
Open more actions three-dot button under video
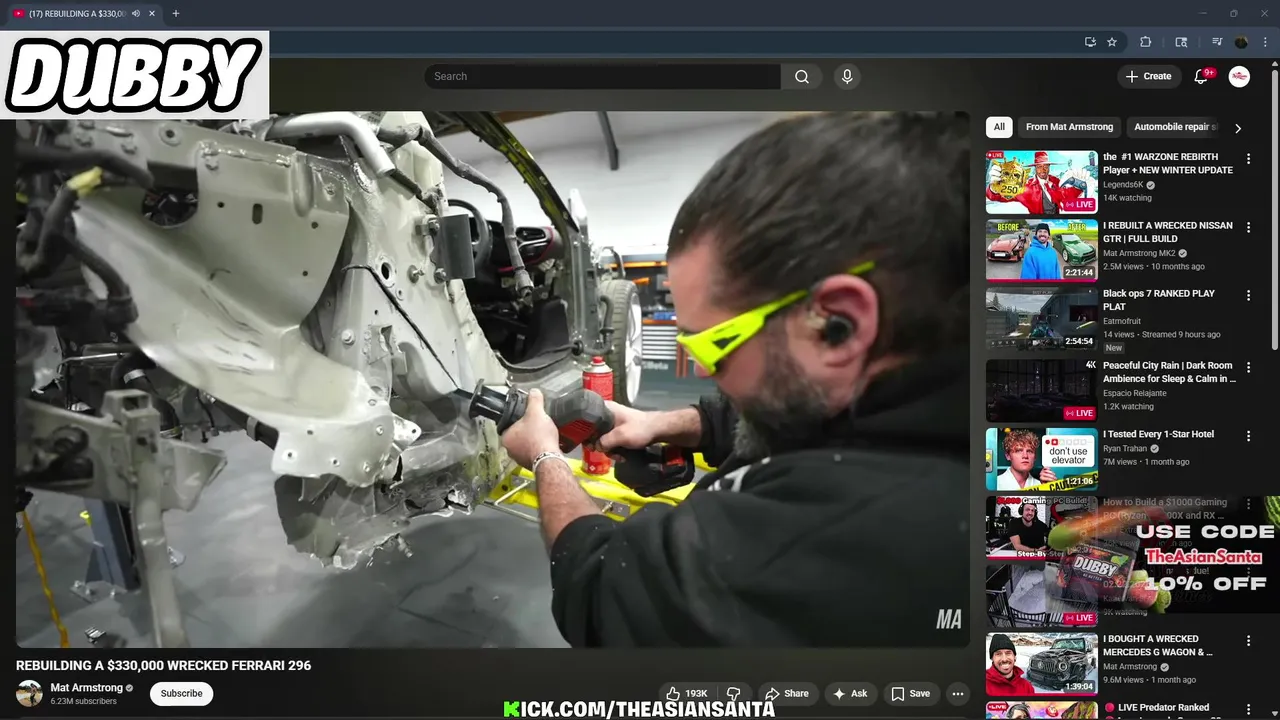tap(957, 694)
